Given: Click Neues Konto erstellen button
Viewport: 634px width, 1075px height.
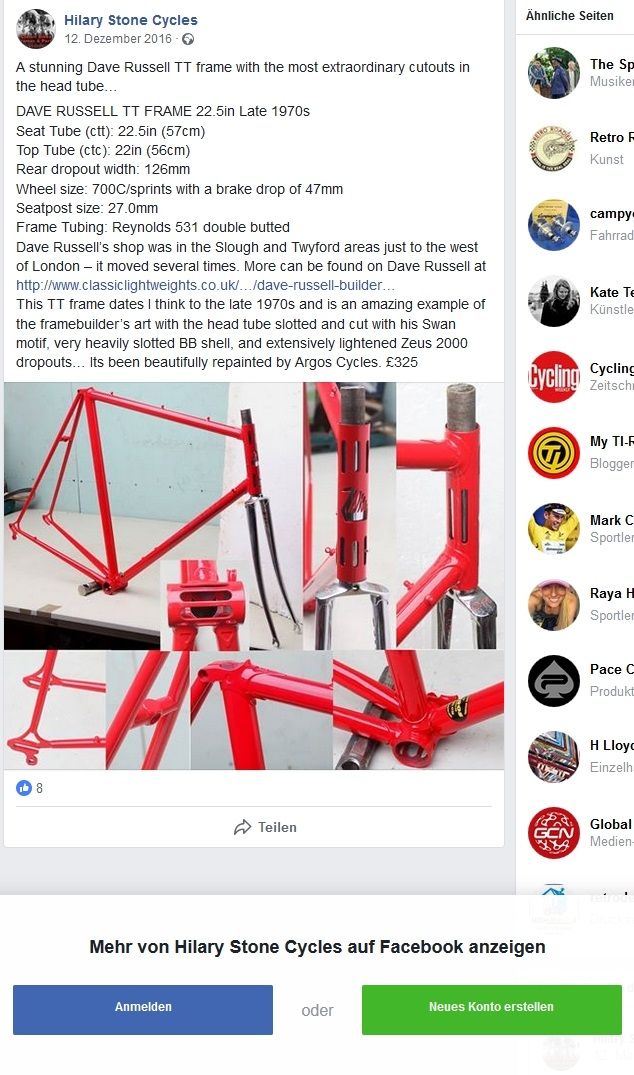Looking at the screenshot, I should coord(491,1009).
